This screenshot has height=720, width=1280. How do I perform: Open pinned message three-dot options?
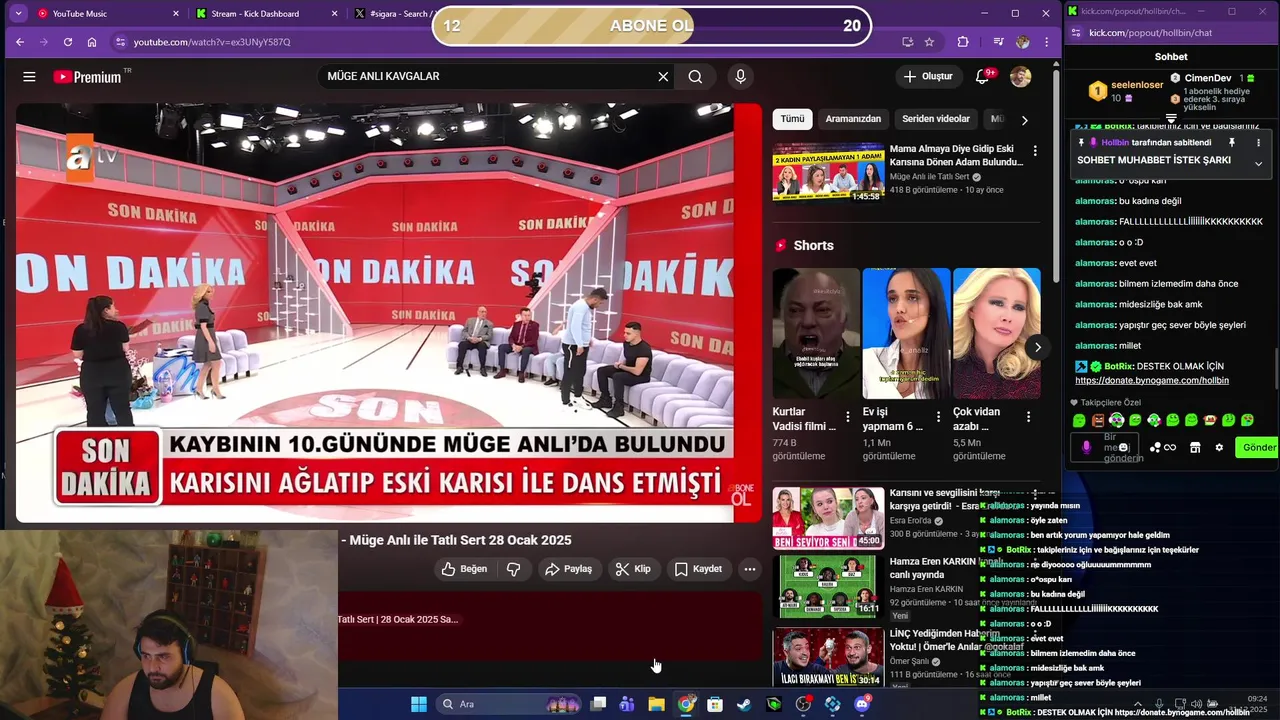[1258, 142]
